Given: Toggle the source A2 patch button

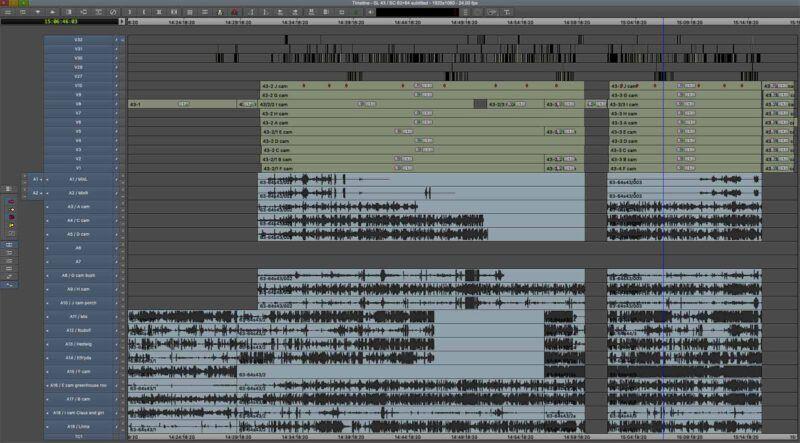Looking at the screenshot, I should click(35, 193).
